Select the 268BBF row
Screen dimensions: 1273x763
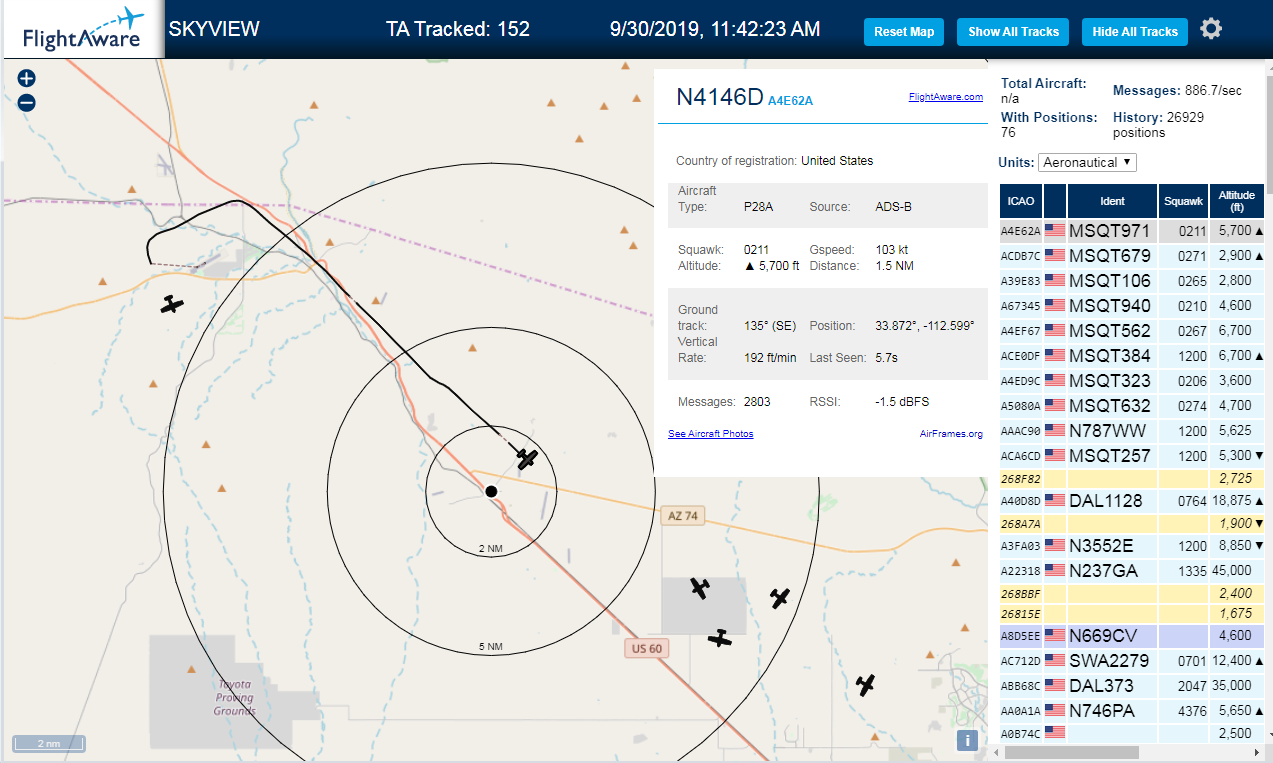point(1133,594)
